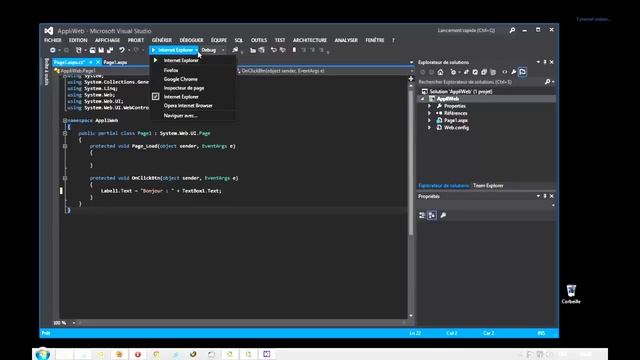Open the DÉBOGUER menu

click(x=191, y=40)
